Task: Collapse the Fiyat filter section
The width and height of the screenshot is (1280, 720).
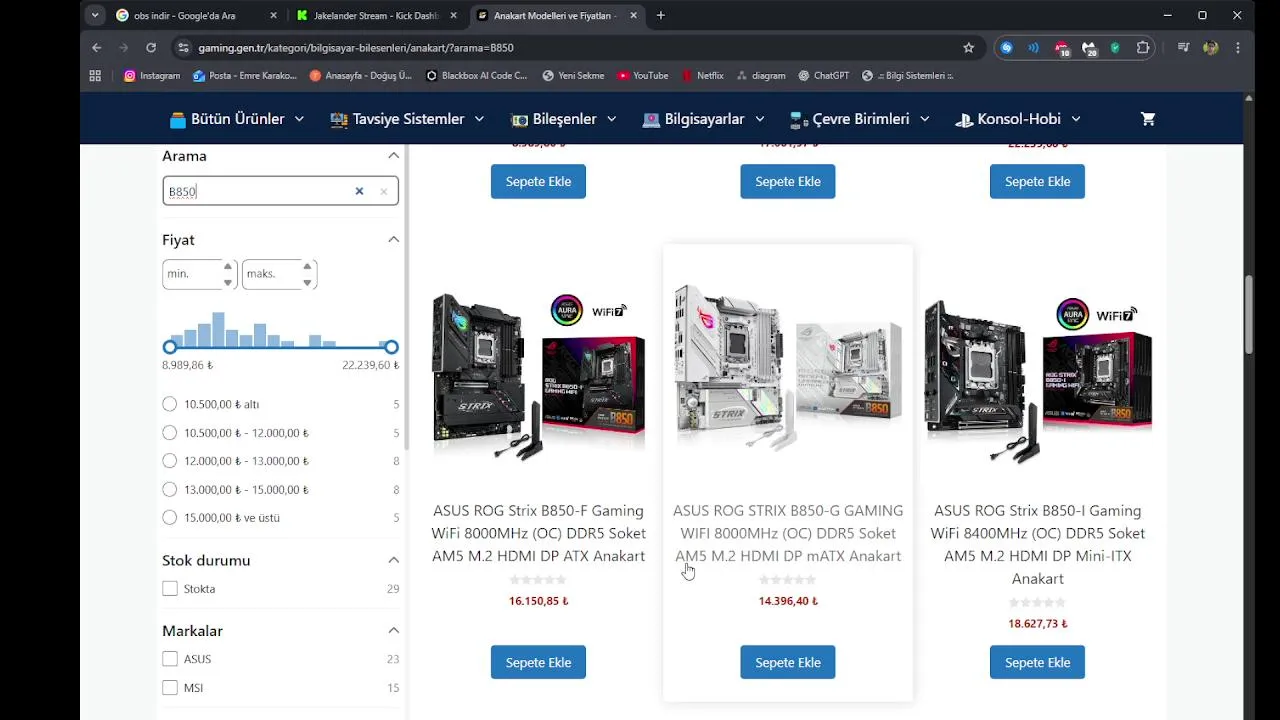Action: pyautogui.click(x=393, y=240)
